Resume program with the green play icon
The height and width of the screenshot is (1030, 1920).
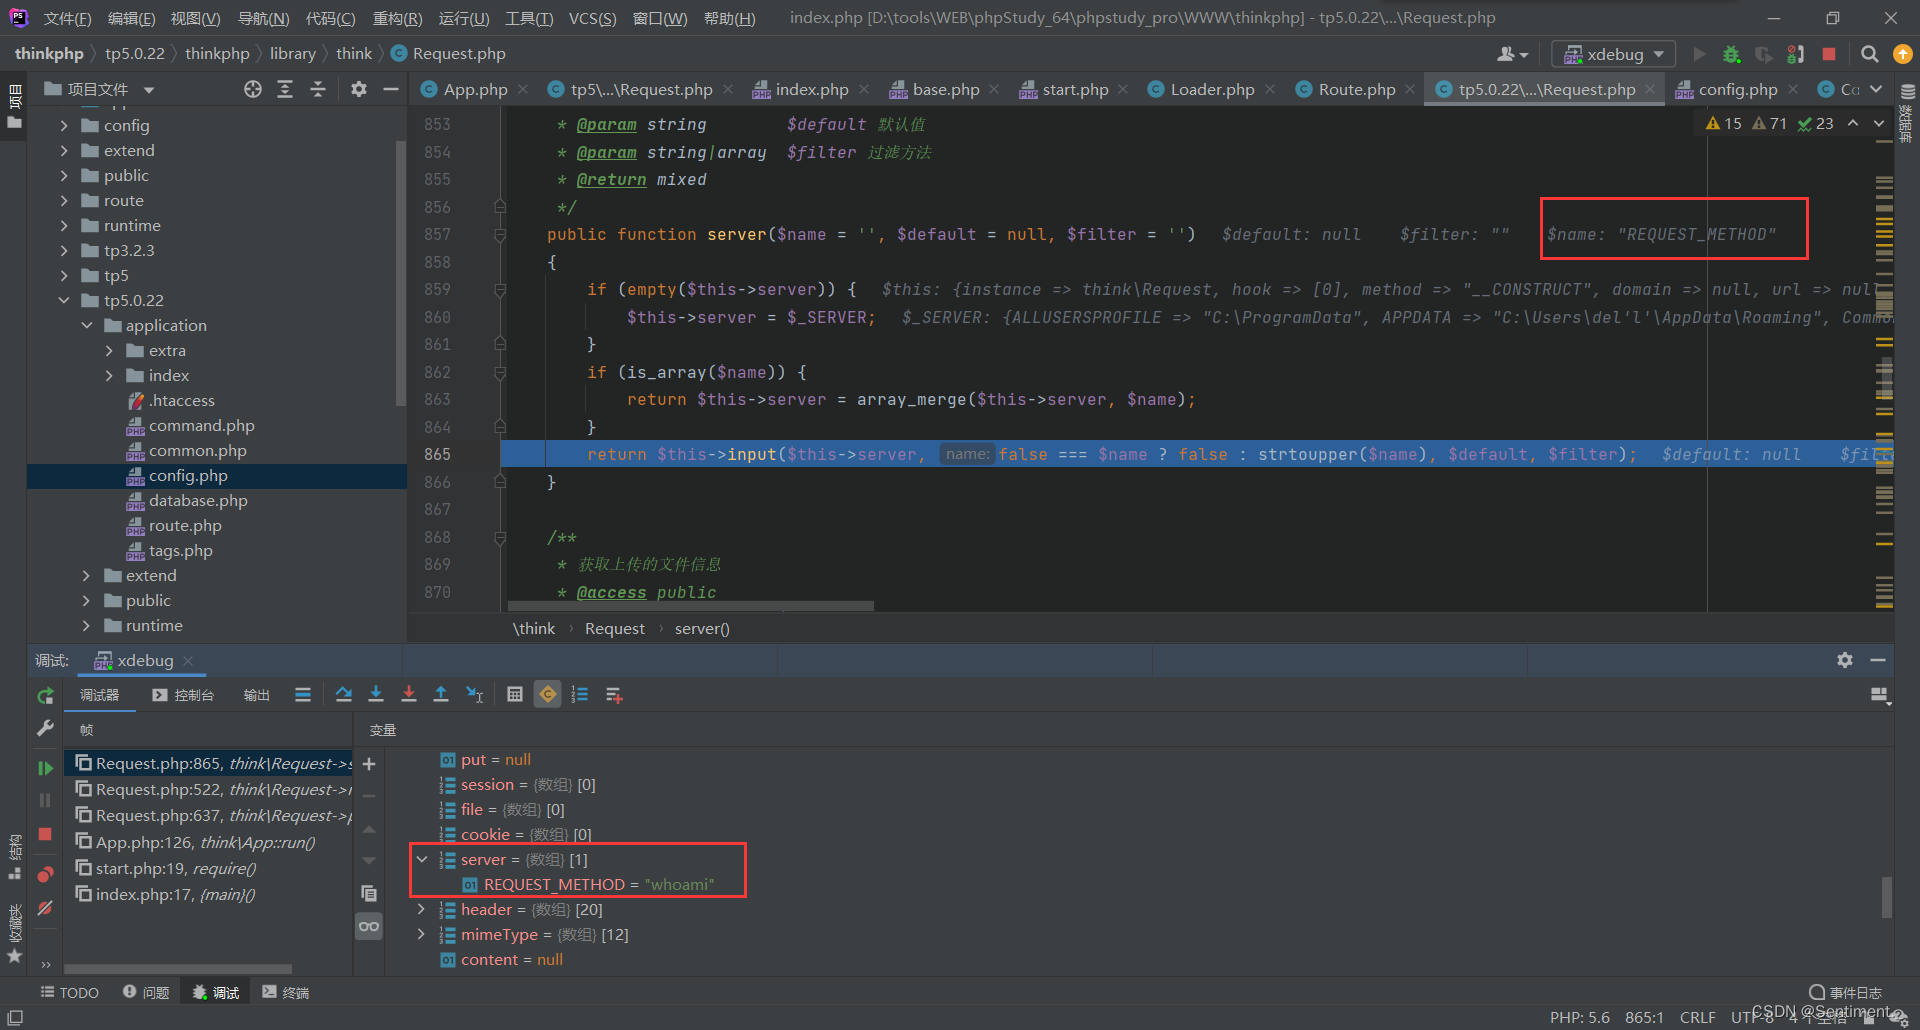45,768
